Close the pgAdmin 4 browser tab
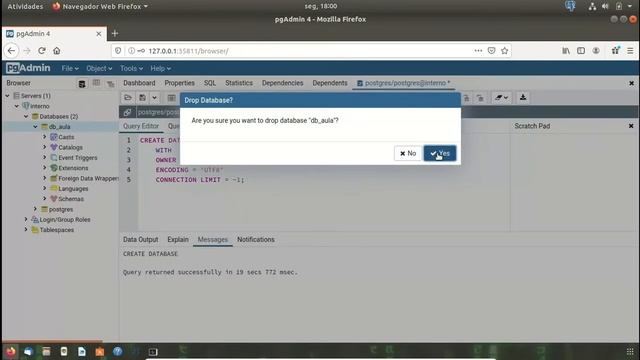This screenshot has height=360, width=640. 98,34
